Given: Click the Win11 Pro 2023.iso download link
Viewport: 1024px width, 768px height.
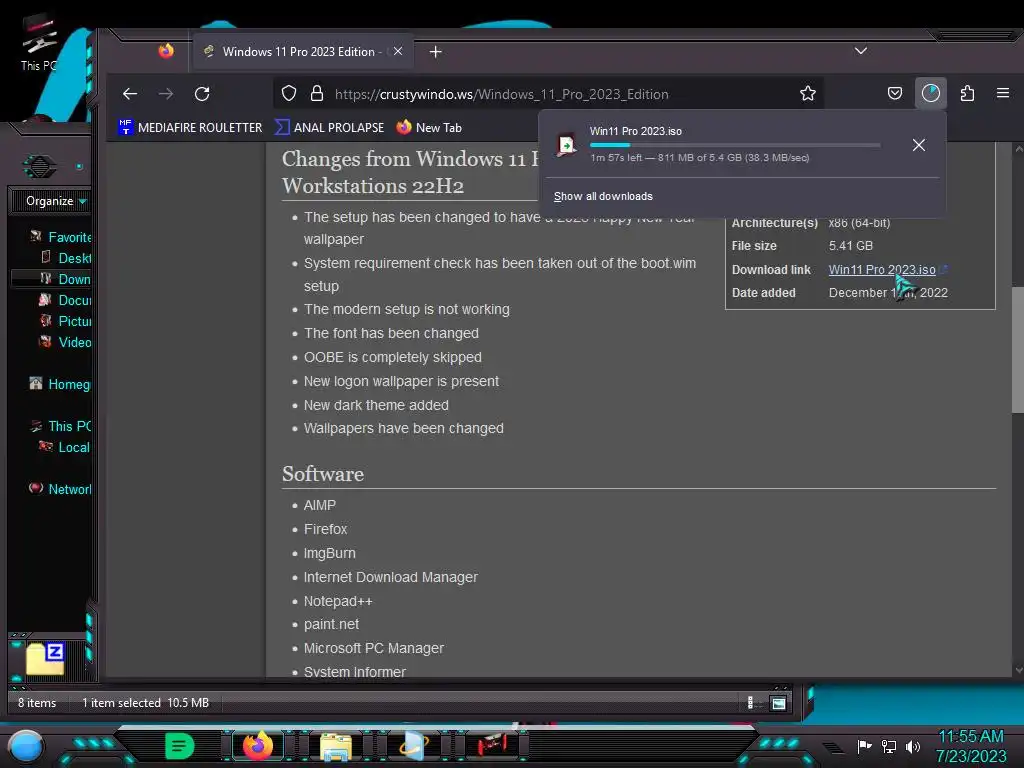Looking at the screenshot, I should pos(882,270).
